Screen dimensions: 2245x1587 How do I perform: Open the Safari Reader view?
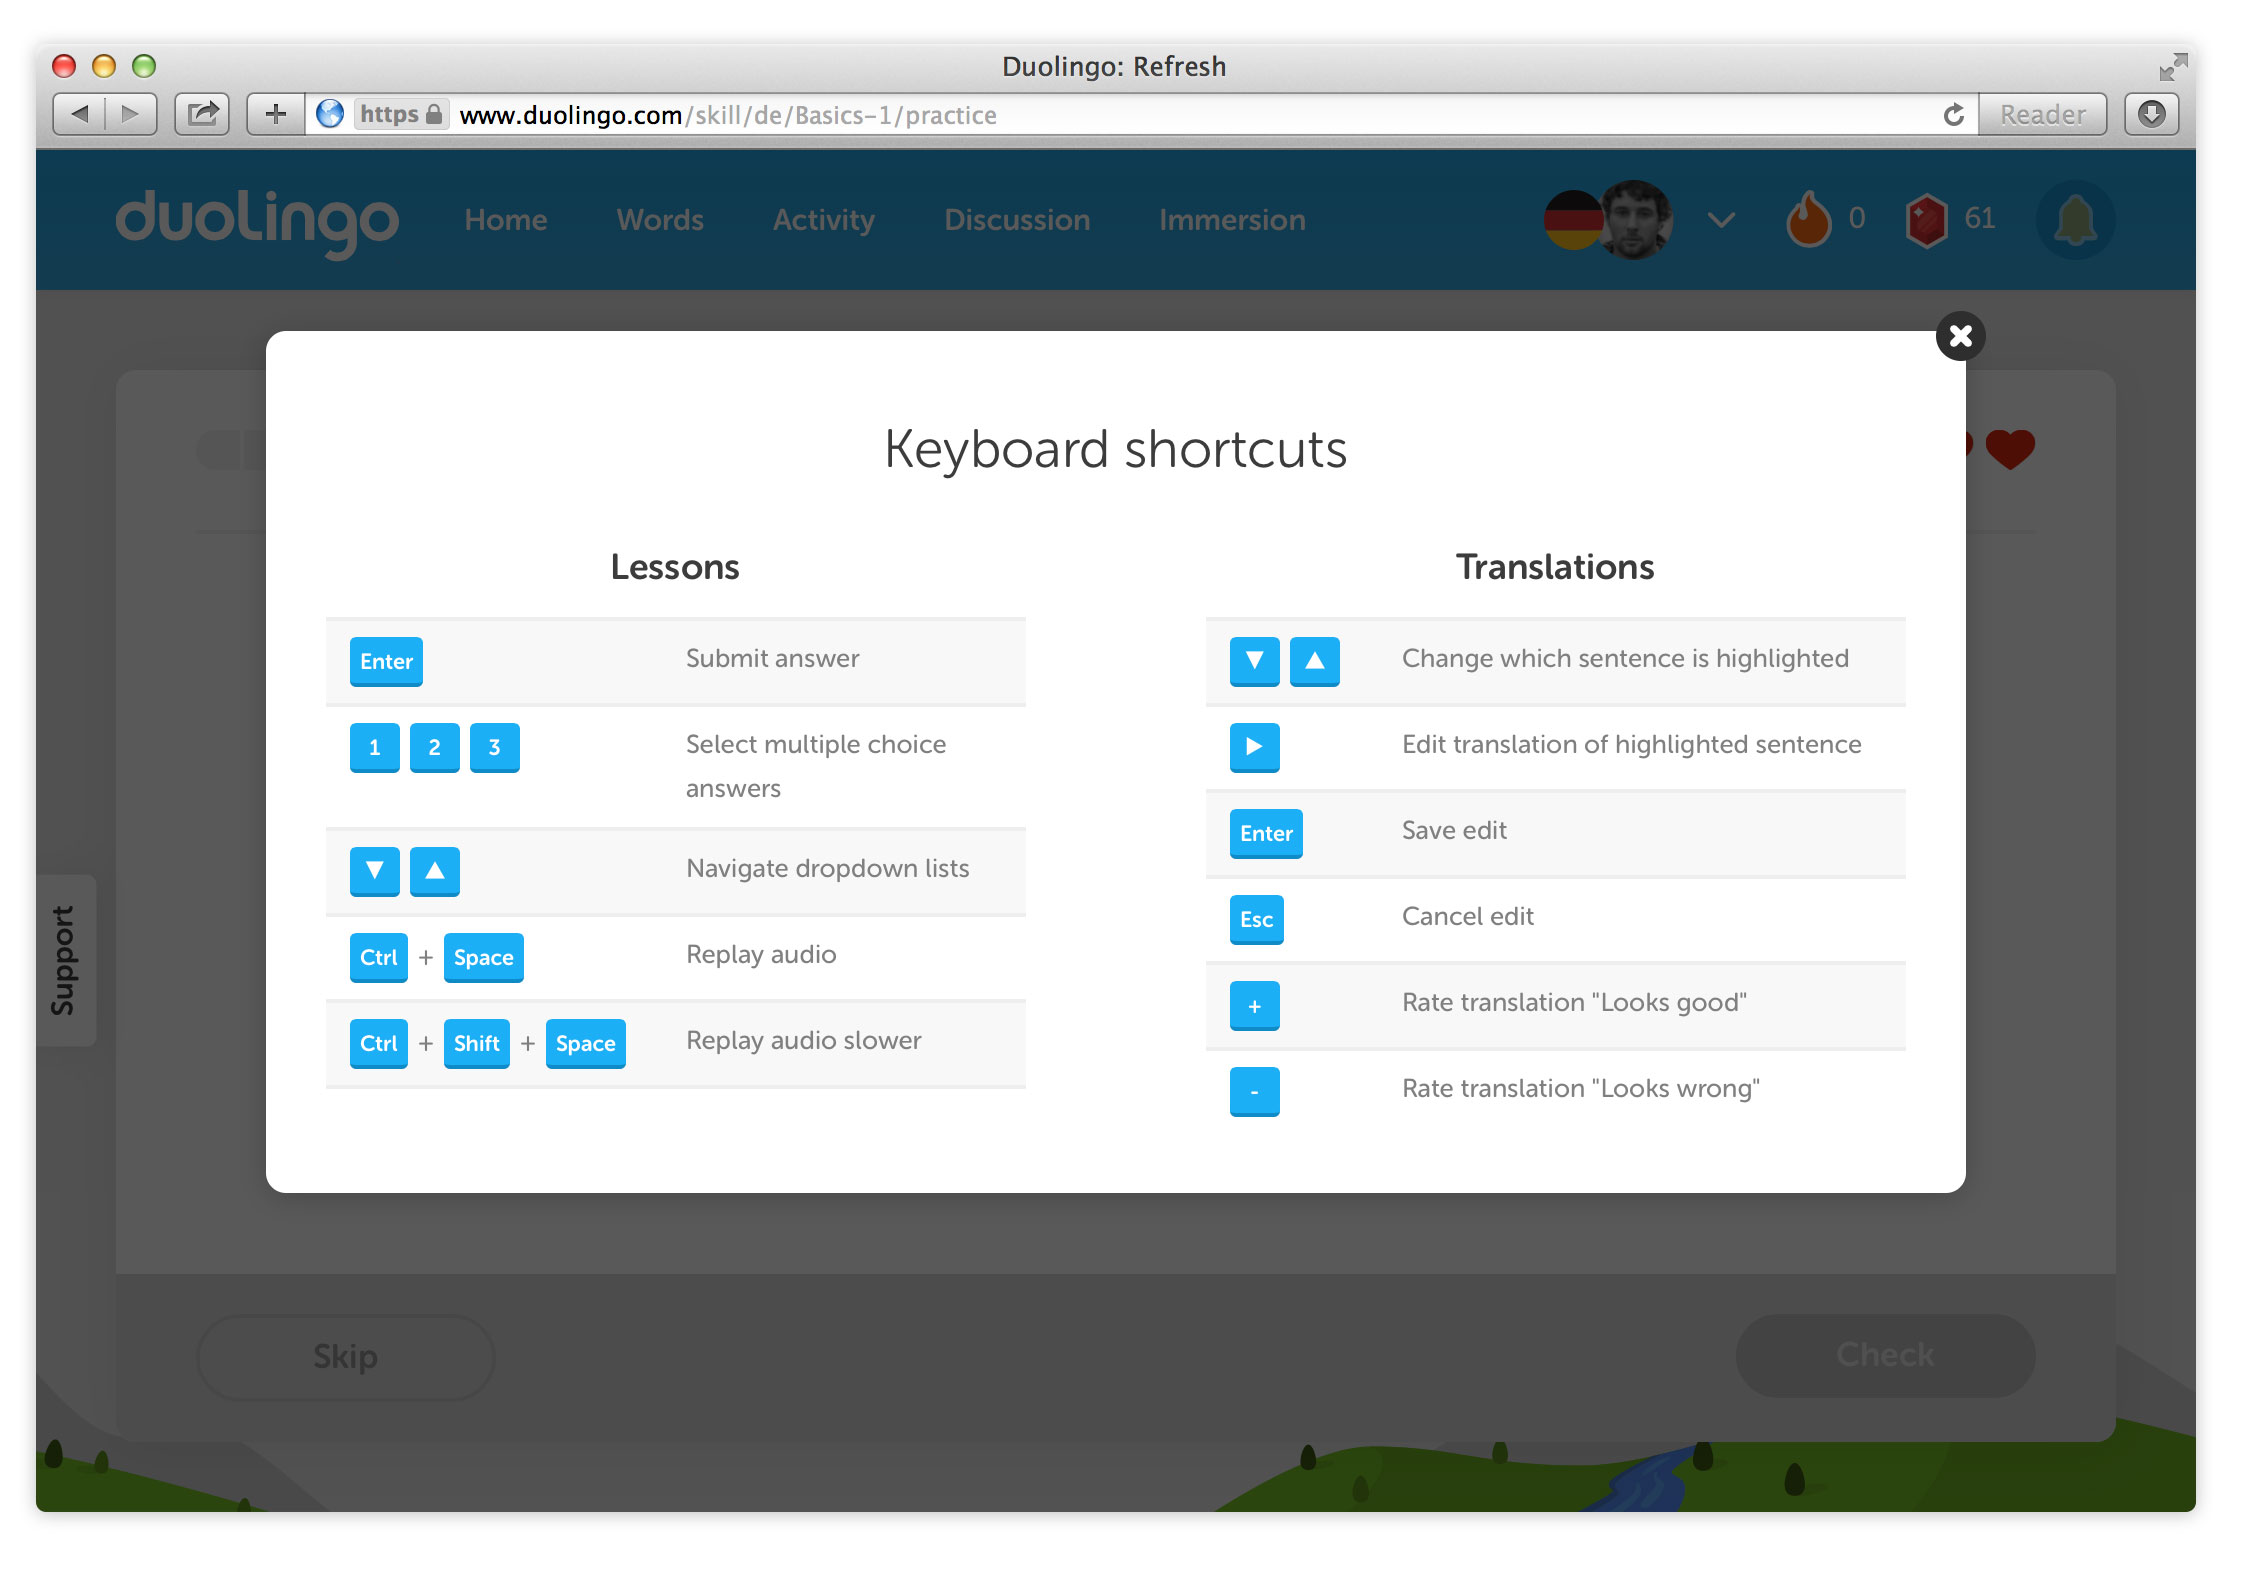pyautogui.click(x=2042, y=114)
